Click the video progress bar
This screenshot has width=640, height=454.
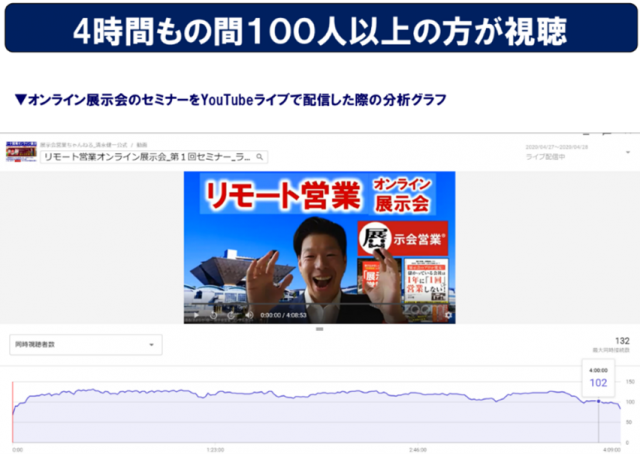320,305
